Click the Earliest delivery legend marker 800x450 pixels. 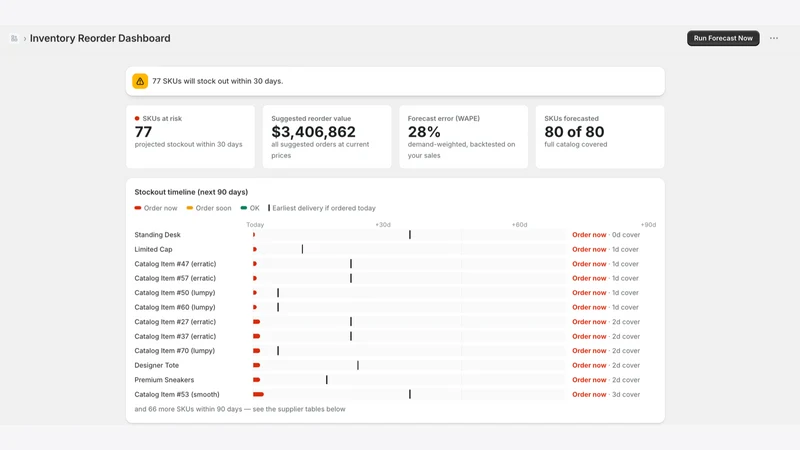269,208
